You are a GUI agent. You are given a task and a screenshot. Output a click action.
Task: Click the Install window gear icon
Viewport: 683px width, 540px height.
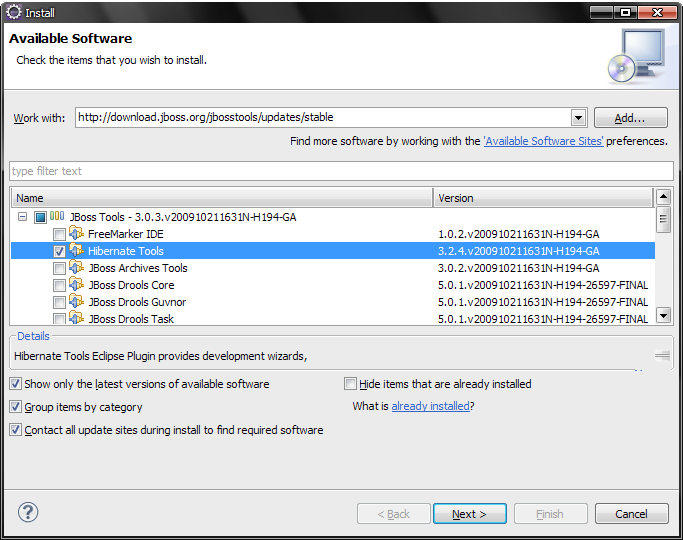coord(14,12)
